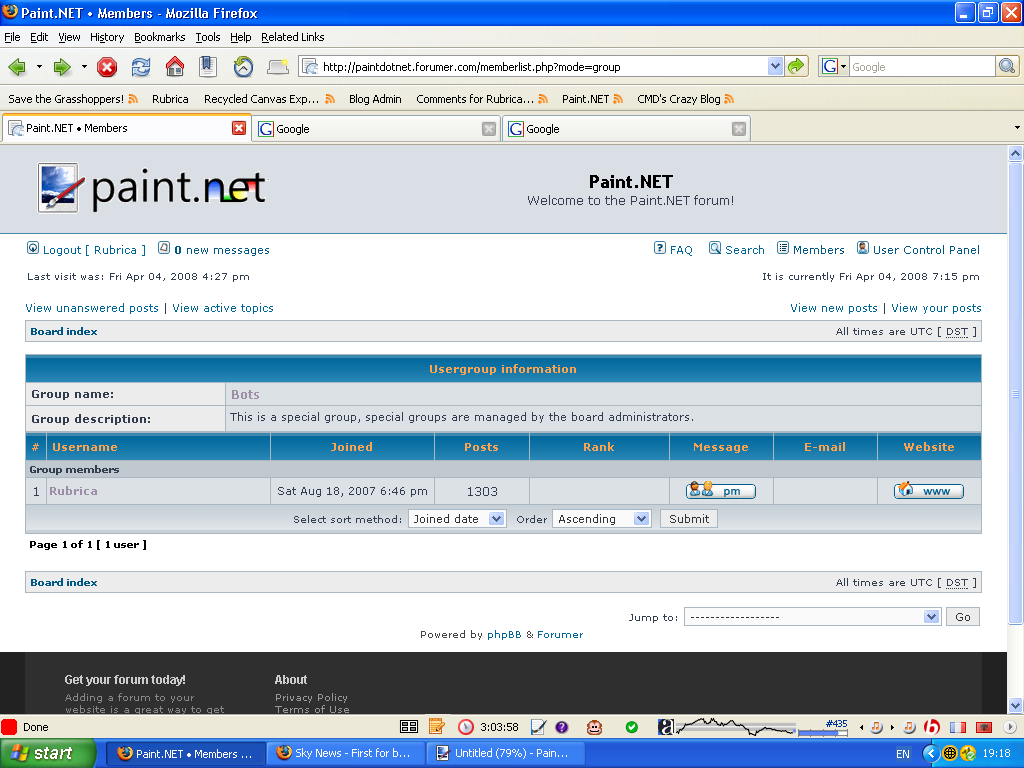Click the Rubrica username in member list

tap(73, 490)
